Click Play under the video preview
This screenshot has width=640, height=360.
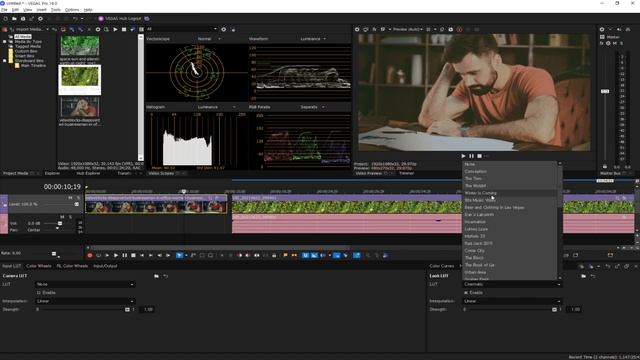click(463, 156)
